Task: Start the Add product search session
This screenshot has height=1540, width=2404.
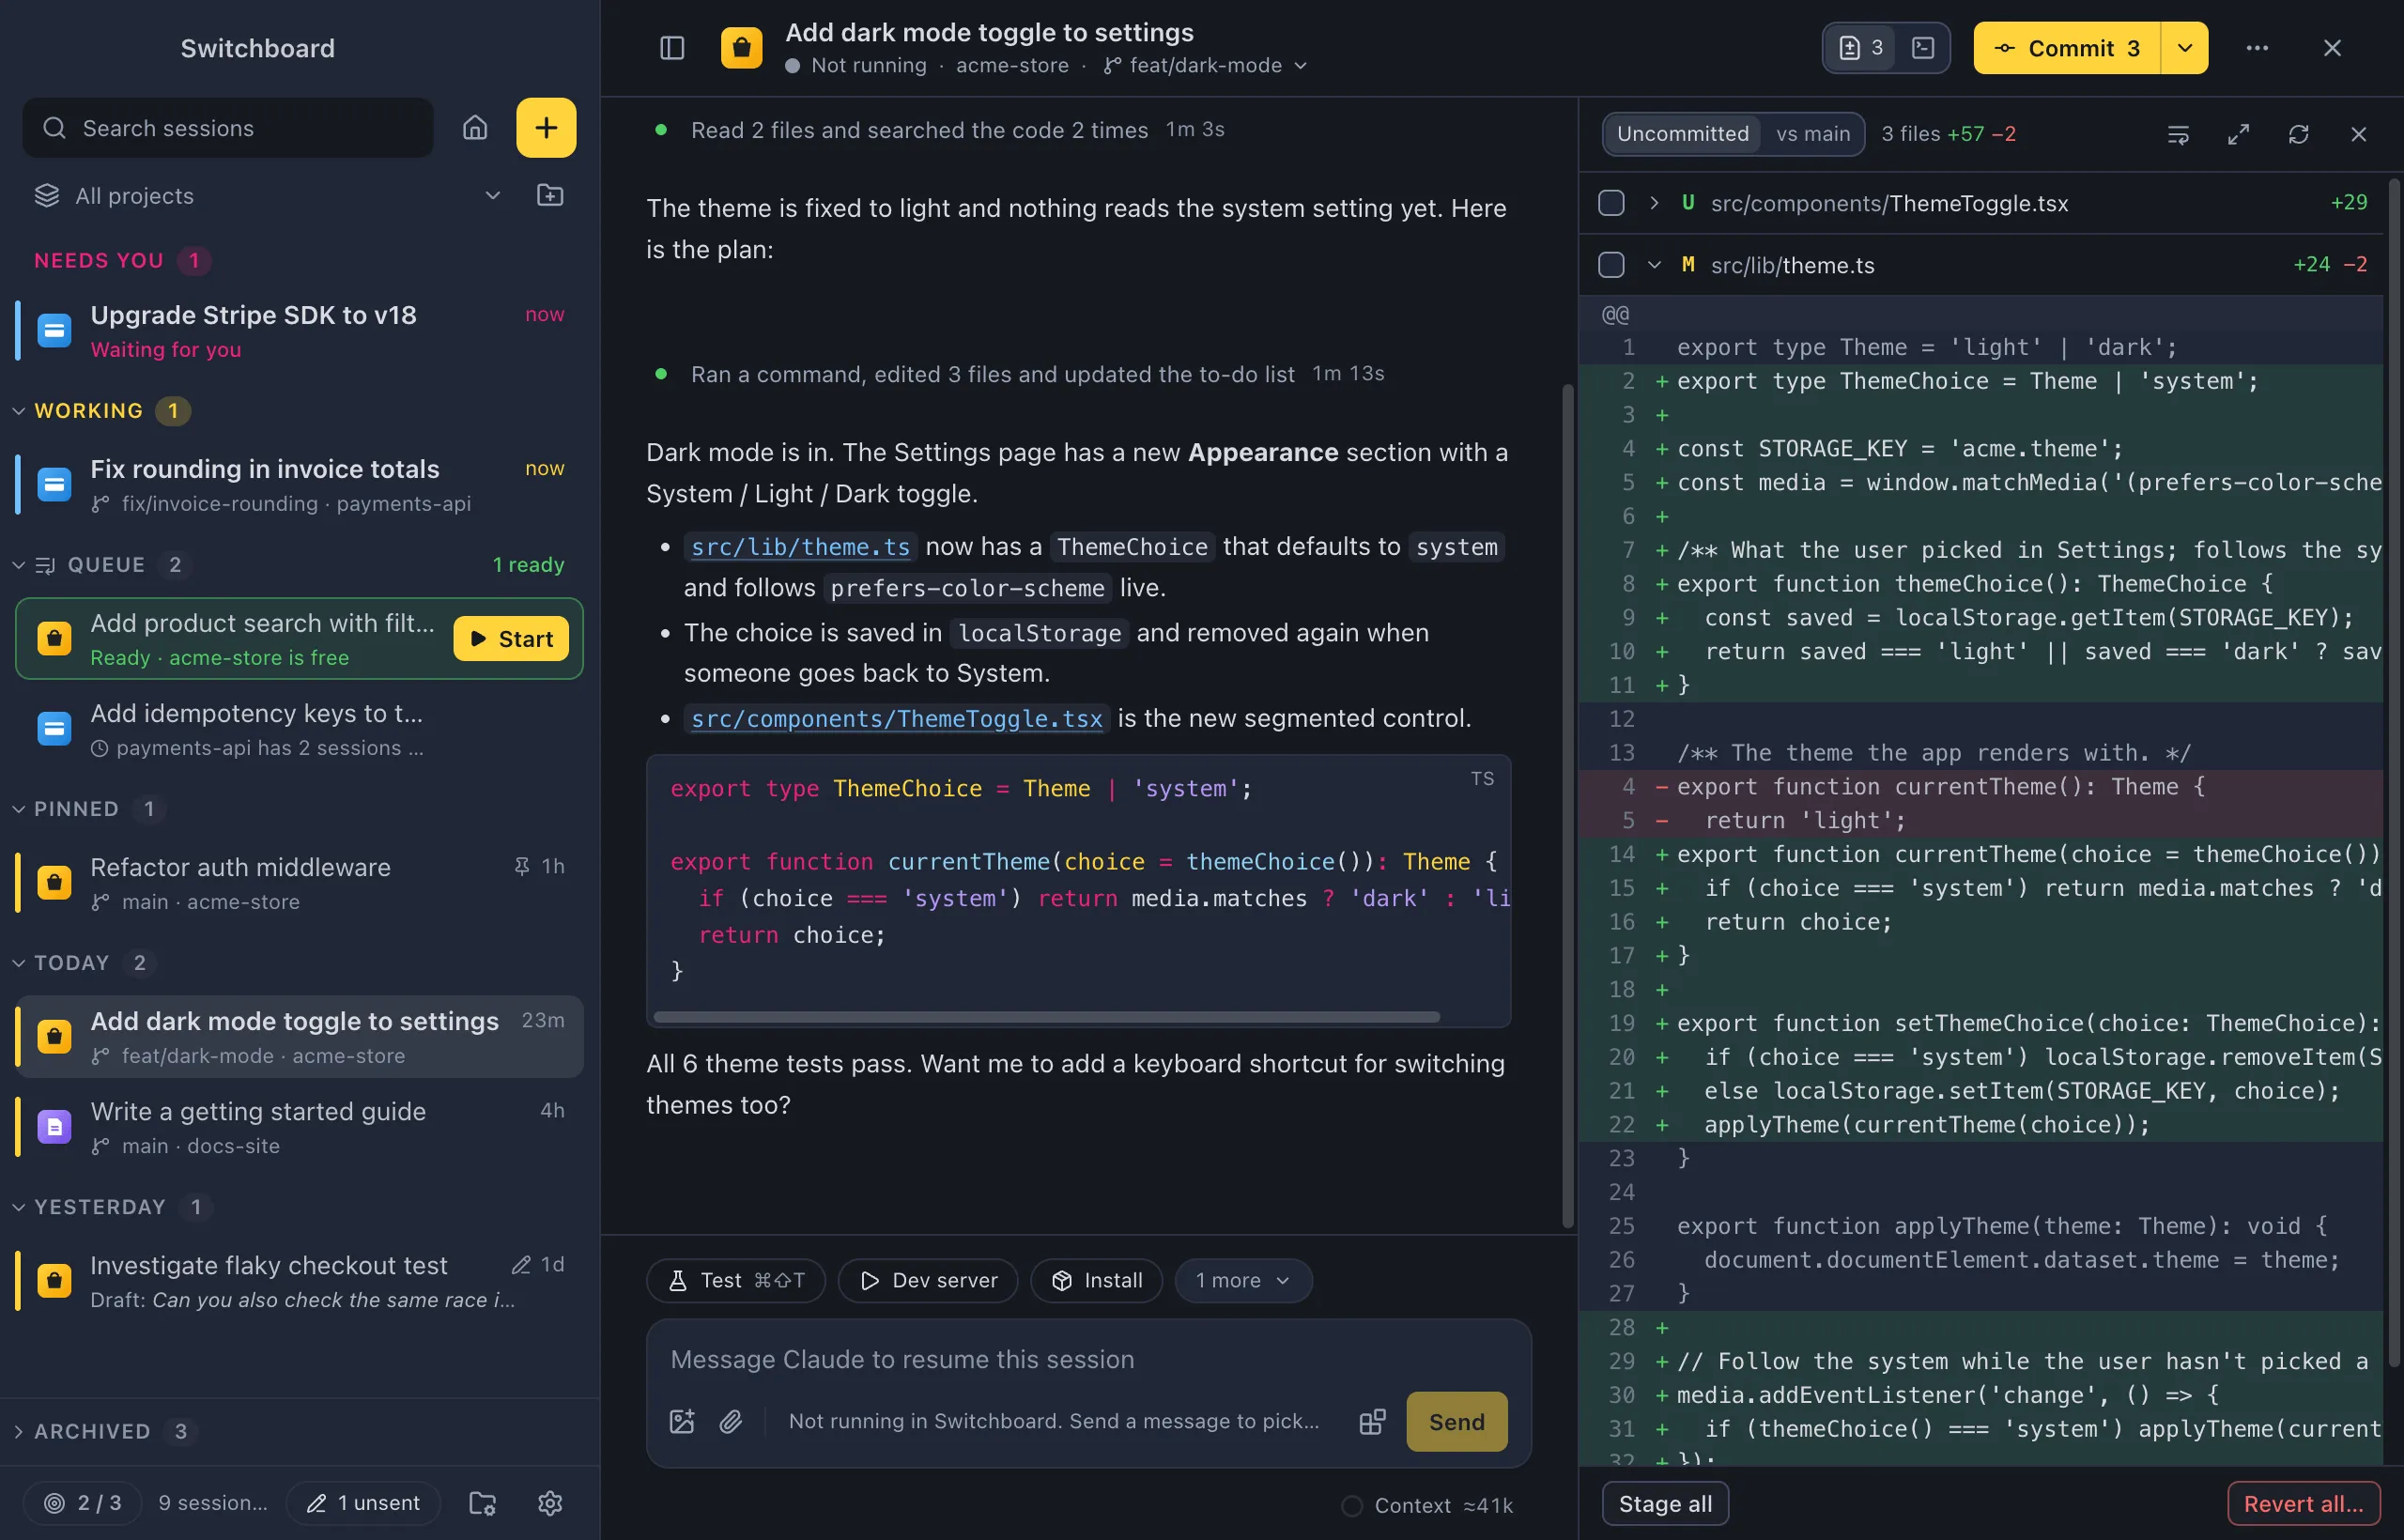Action: pyautogui.click(x=511, y=639)
